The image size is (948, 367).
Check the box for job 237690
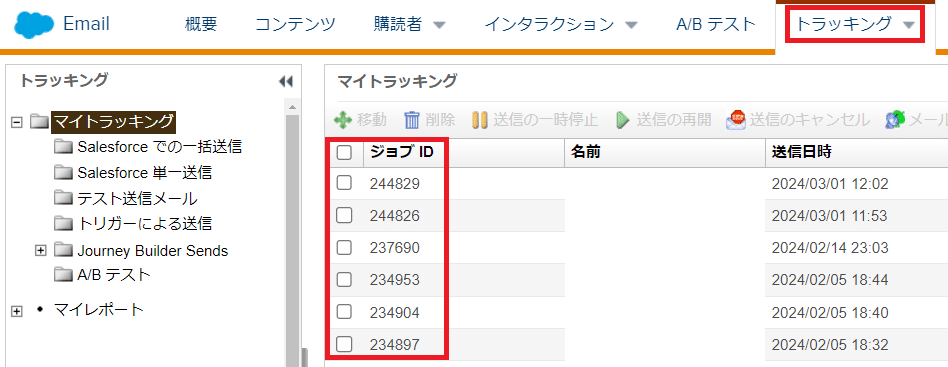pos(344,247)
